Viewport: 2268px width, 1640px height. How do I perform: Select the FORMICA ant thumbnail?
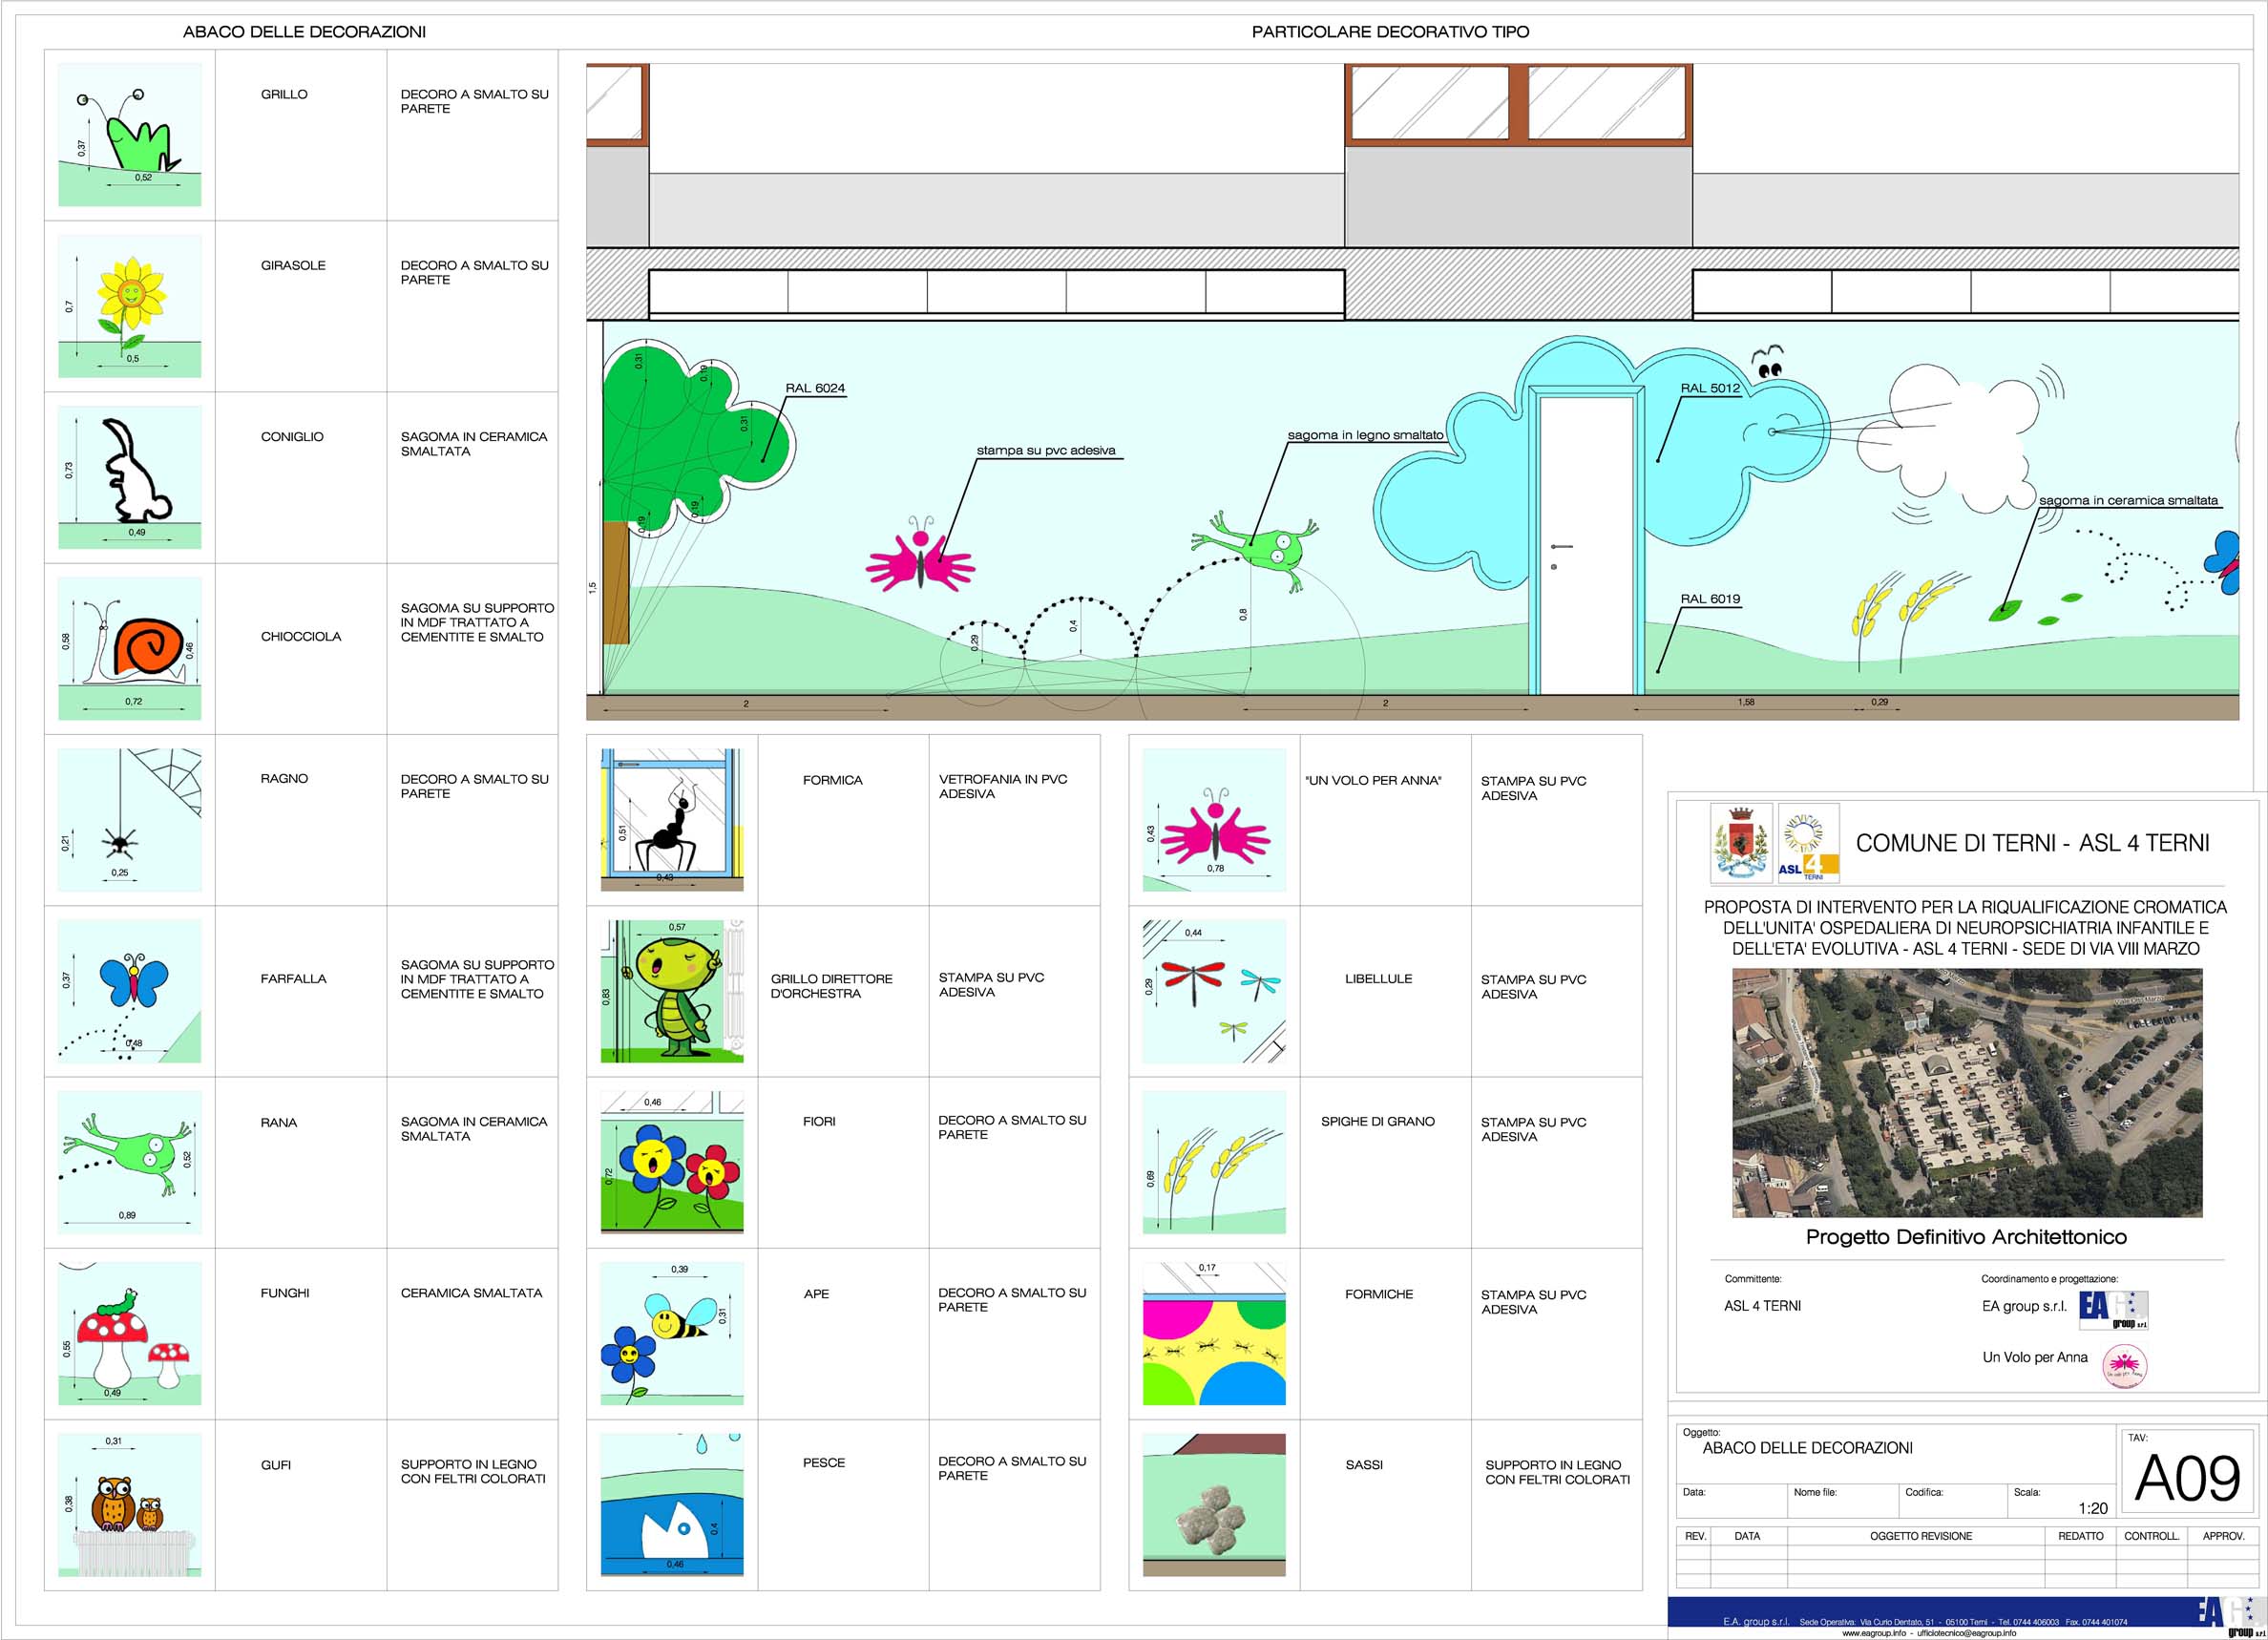click(x=672, y=820)
